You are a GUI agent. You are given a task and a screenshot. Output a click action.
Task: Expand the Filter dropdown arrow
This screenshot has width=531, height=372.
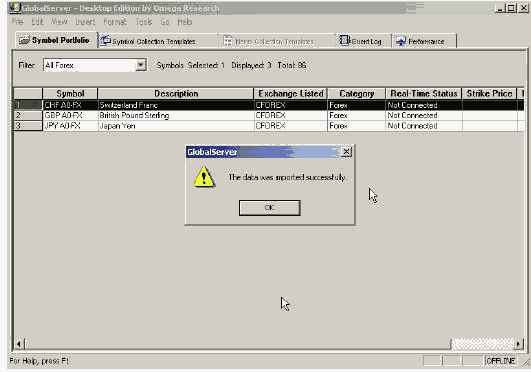(141, 65)
